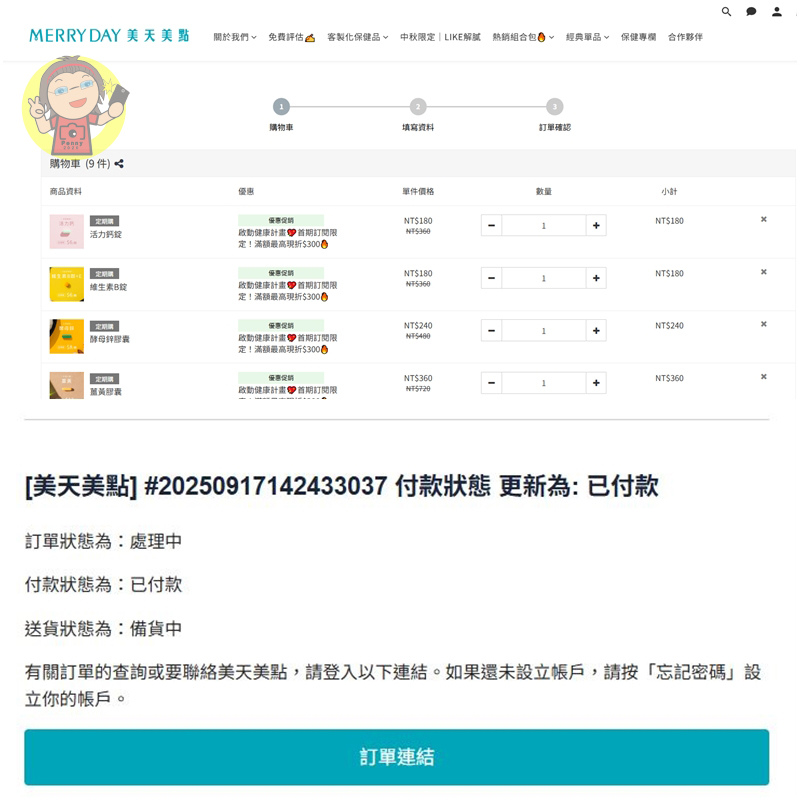This screenshot has height=800, width=800.
Task: Open the 免費評估 menu item
Action: tap(291, 37)
